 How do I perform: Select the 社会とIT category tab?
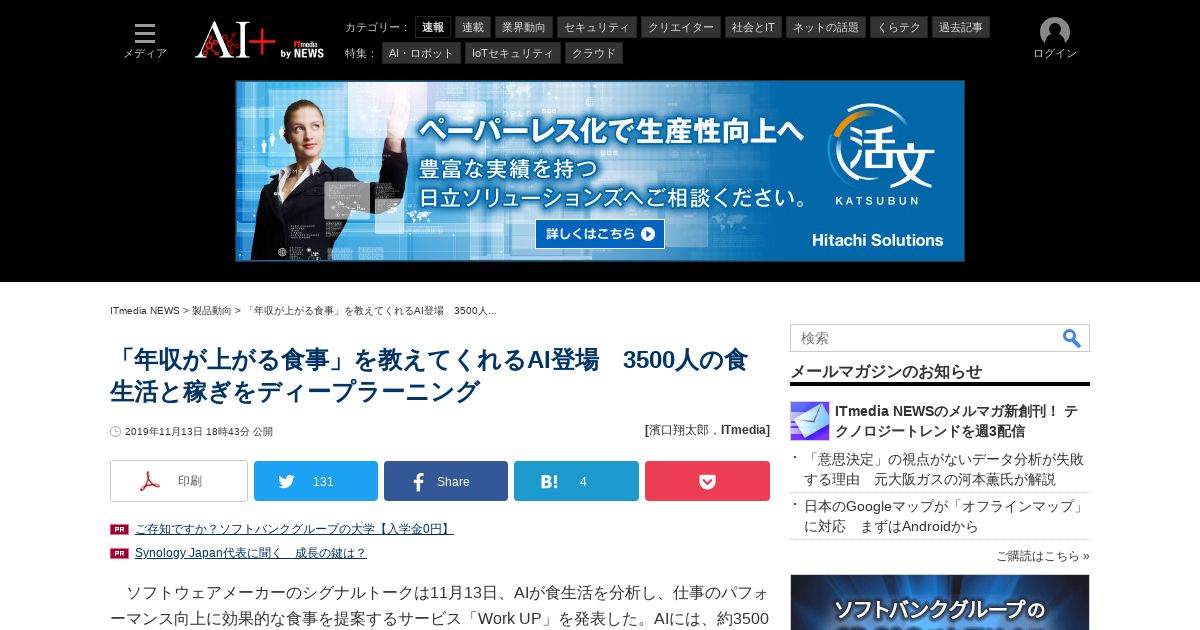click(753, 27)
